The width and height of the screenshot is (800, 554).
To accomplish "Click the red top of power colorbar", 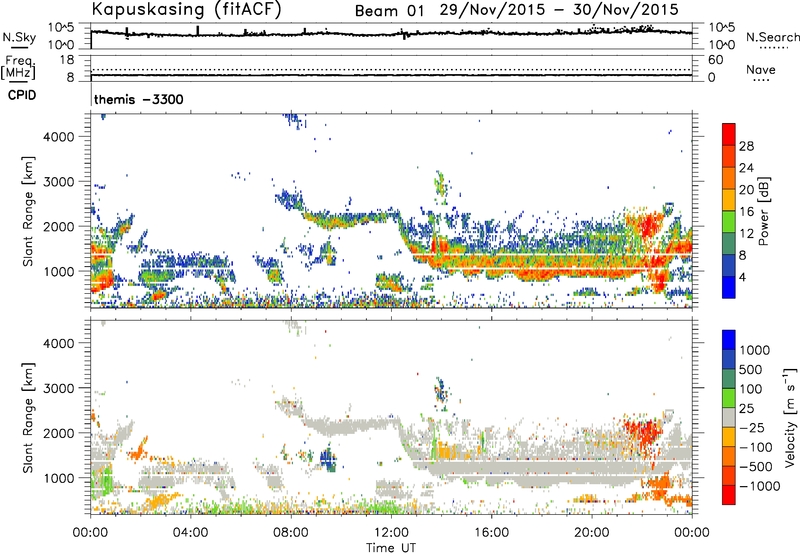I will pyautogui.click(x=729, y=134).
